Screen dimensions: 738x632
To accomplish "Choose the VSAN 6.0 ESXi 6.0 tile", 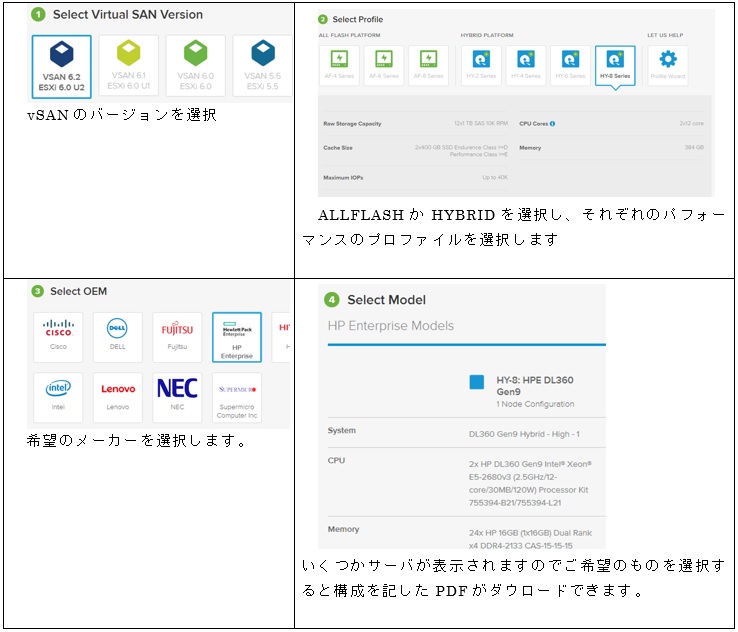I will click(x=195, y=65).
